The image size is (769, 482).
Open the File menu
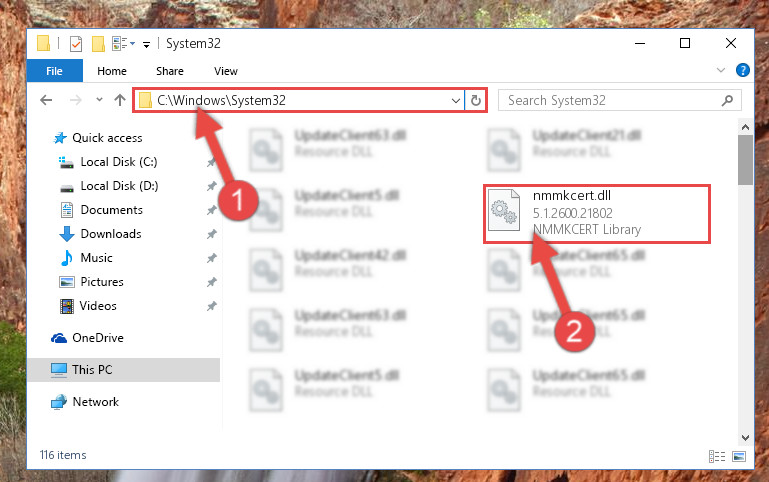point(54,71)
